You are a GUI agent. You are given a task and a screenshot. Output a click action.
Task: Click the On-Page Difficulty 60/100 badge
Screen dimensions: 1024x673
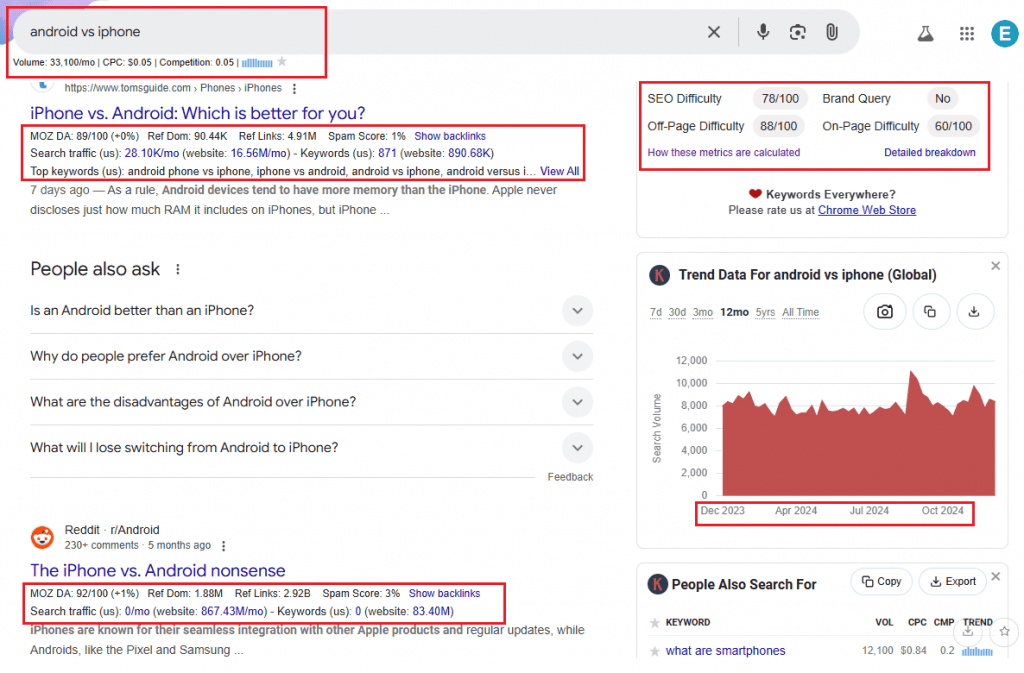953,126
